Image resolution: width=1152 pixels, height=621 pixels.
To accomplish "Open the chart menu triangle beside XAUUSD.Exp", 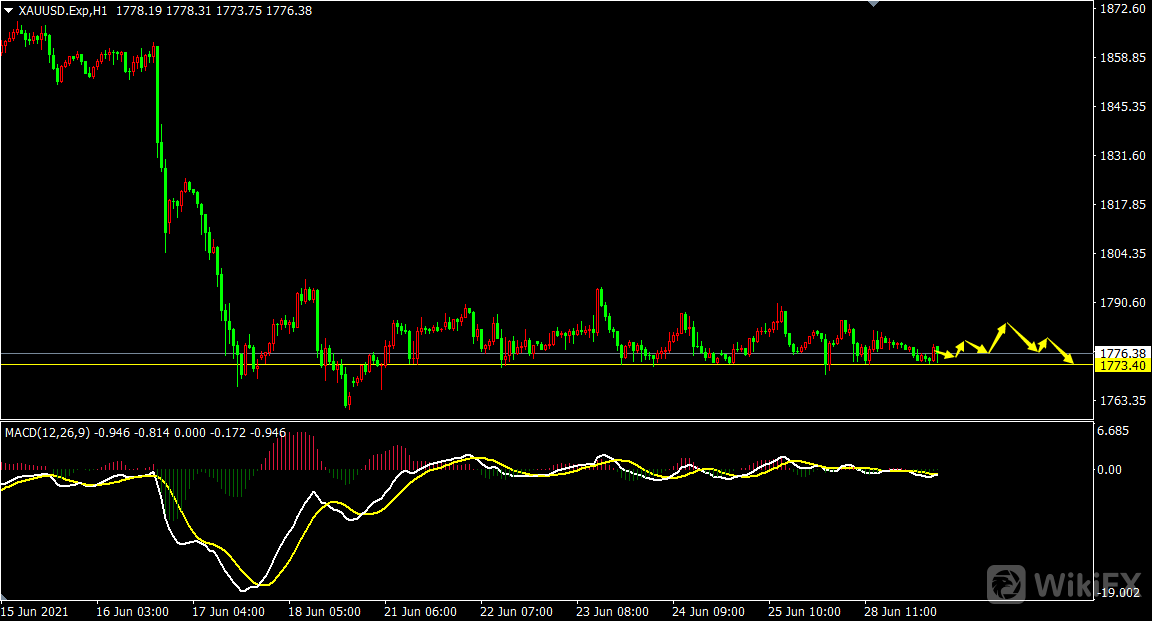I will coord(8,10).
